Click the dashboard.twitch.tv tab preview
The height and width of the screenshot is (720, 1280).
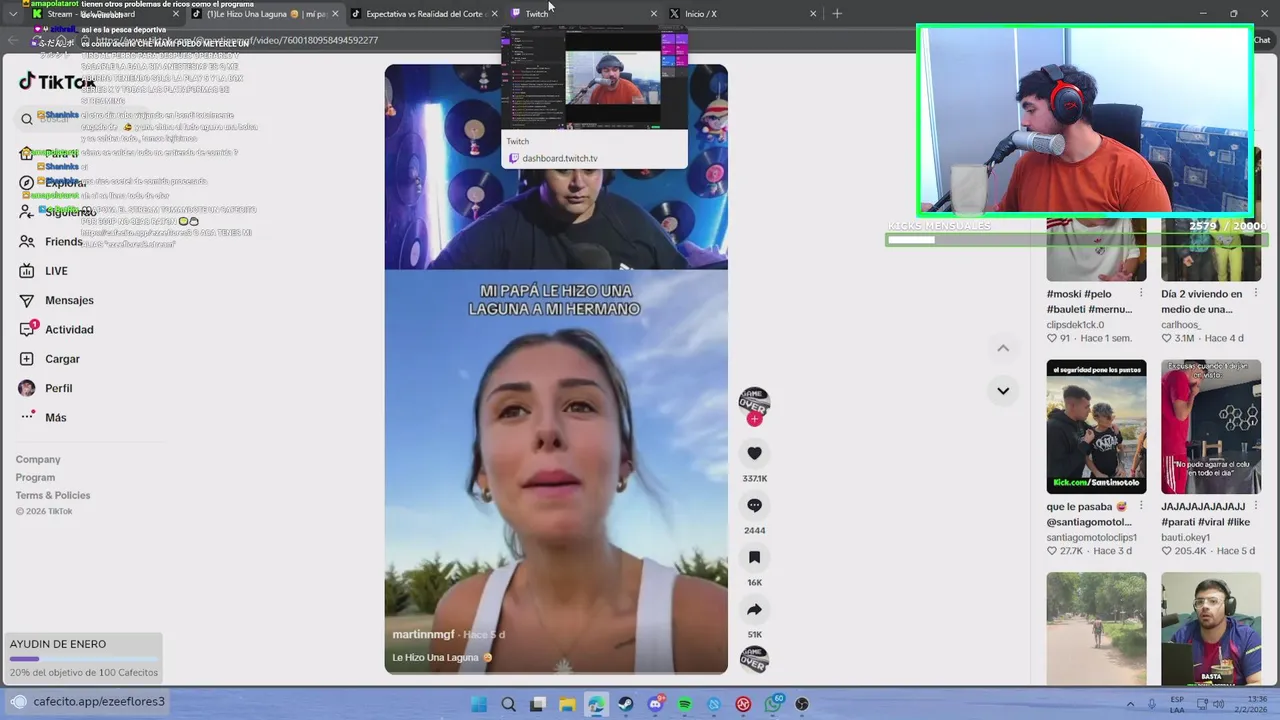(594, 97)
